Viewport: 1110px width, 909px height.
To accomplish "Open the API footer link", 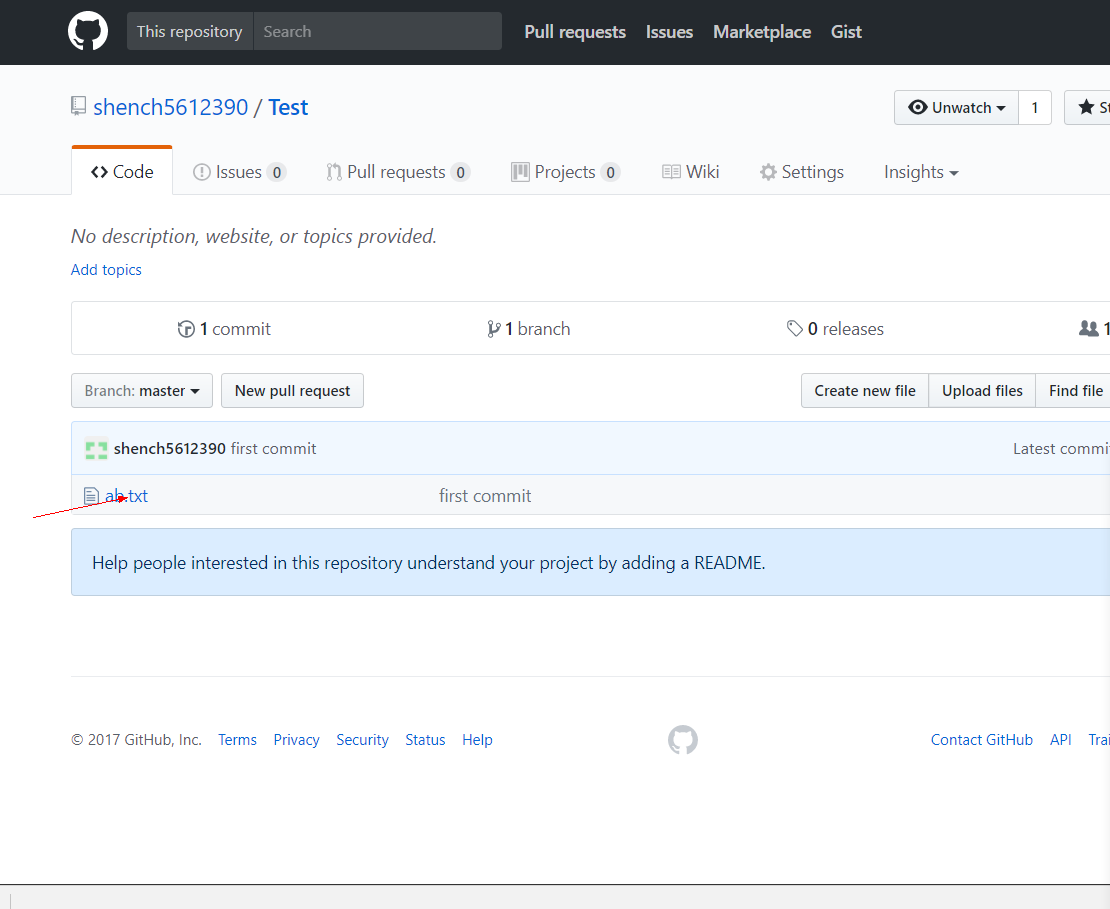I will coord(1060,740).
